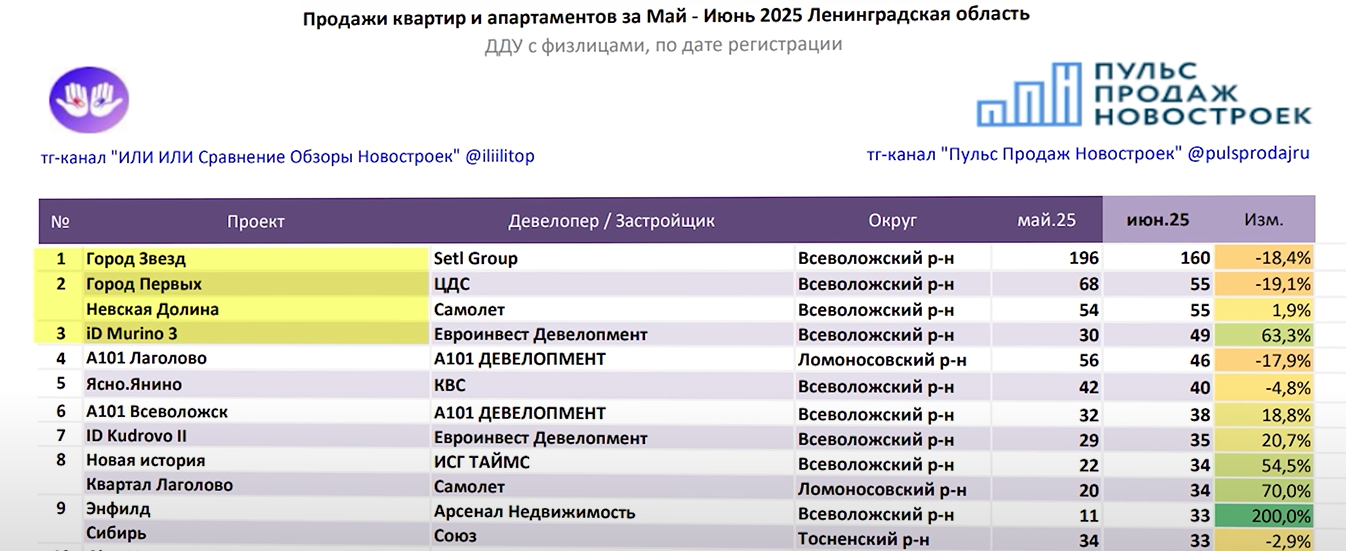This screenshot has height=551, width=1346.
Task: Select the "iD Murino 3" project row
Action: [132, 334]
